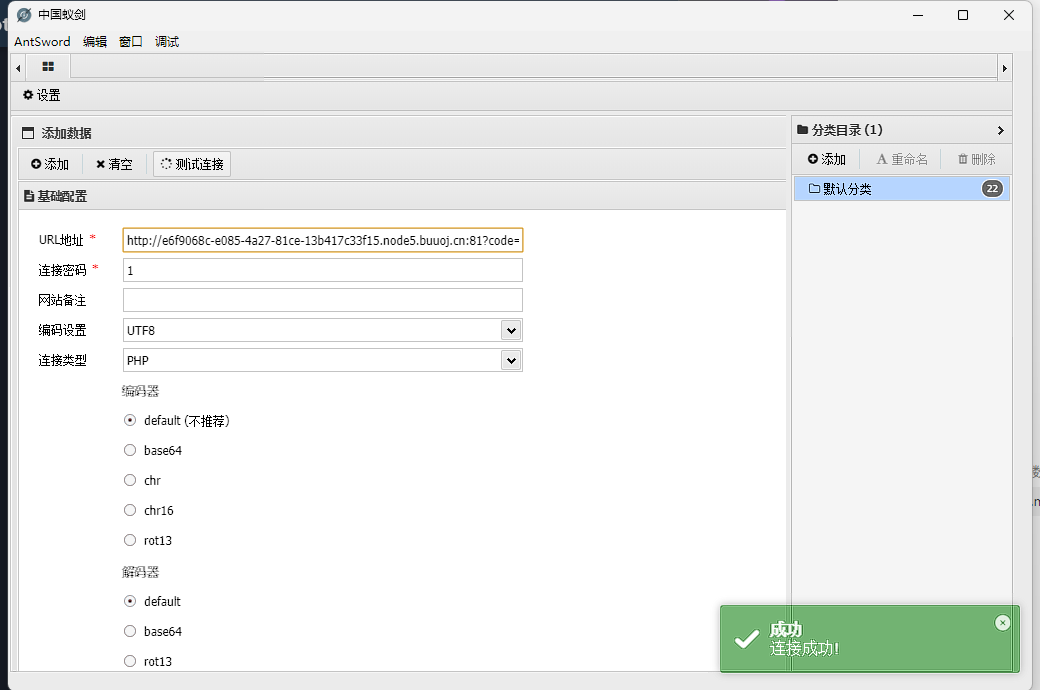Select the 默认分类 folder
Image resolution: width=1040 pixels, height=690 pixels.
tap(901, 188)
